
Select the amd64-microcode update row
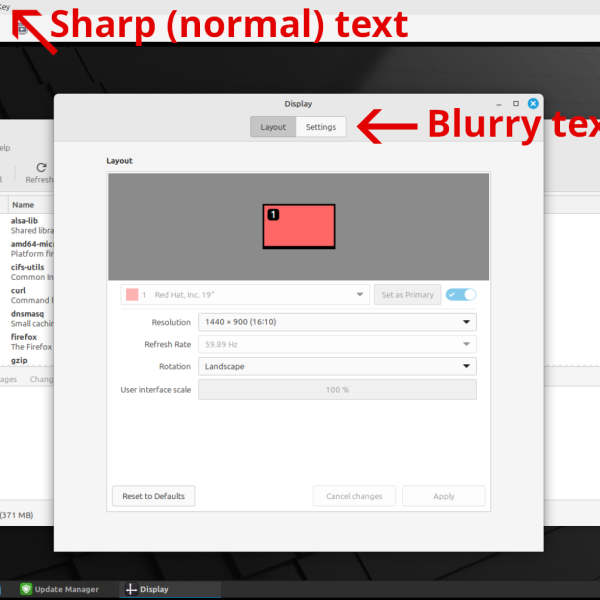pyautogui.click(x=27, y=249)
